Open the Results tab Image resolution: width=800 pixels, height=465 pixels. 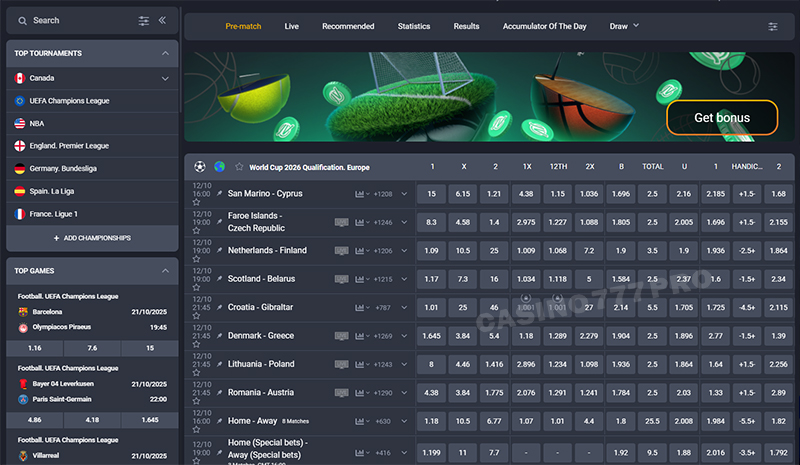(466, 26)
